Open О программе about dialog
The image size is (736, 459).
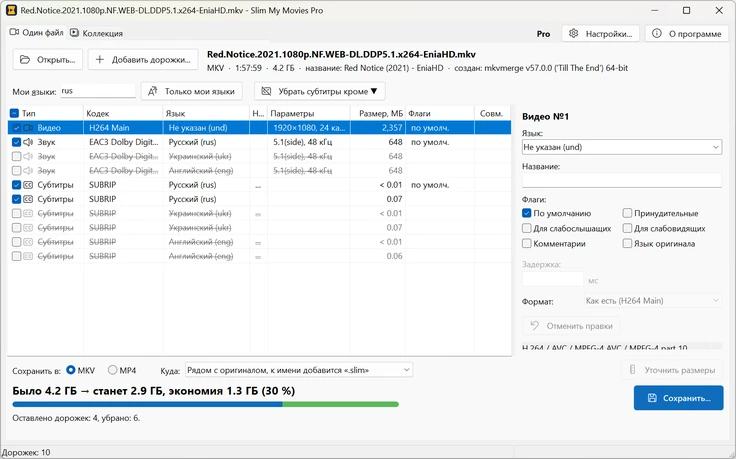(687, 33)
